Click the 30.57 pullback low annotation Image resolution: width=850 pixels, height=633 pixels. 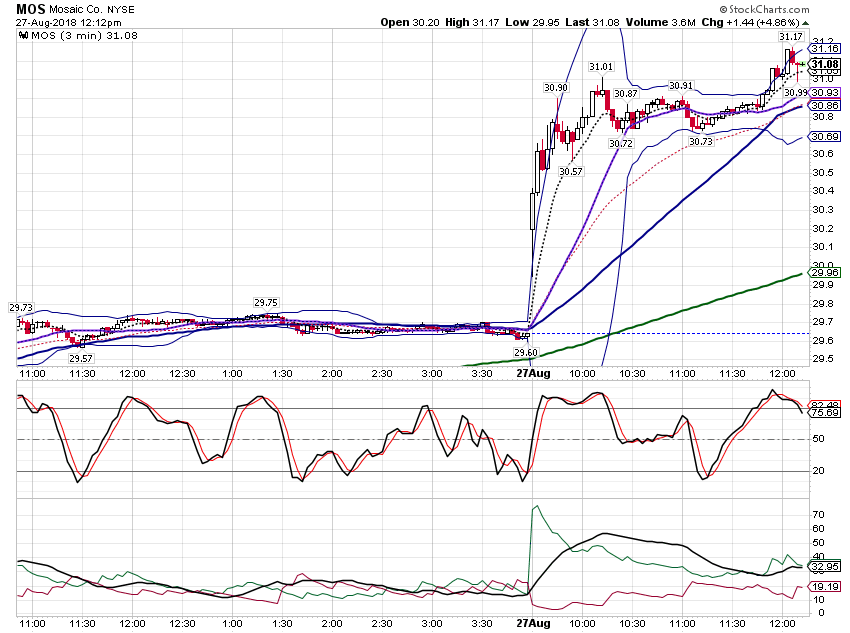tap(571, 171)
